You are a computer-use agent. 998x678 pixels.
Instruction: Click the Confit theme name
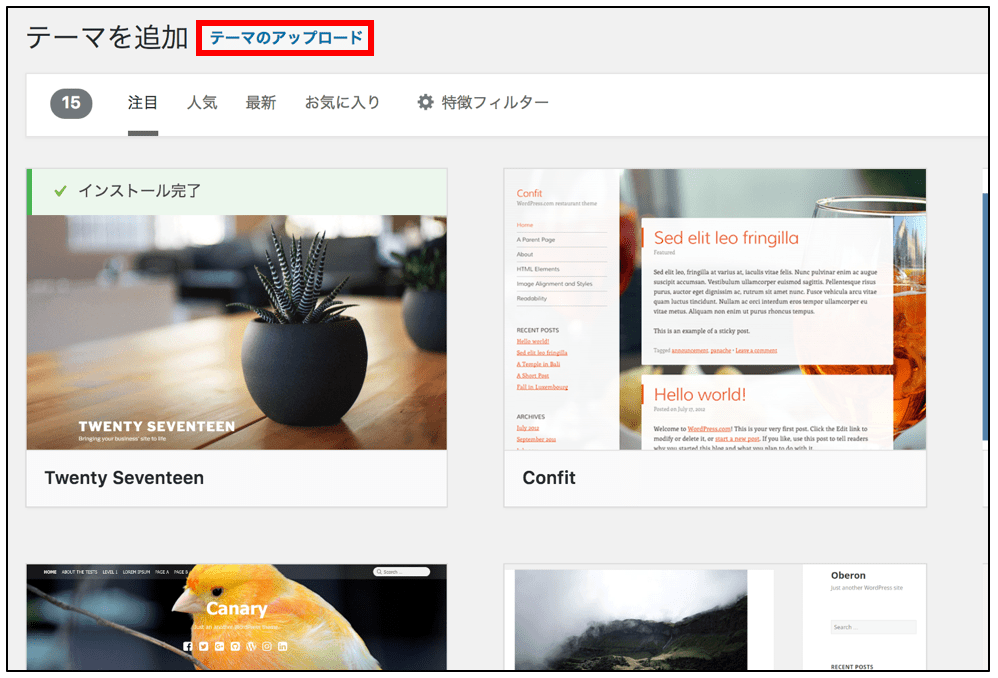click(x=549, y=477)
